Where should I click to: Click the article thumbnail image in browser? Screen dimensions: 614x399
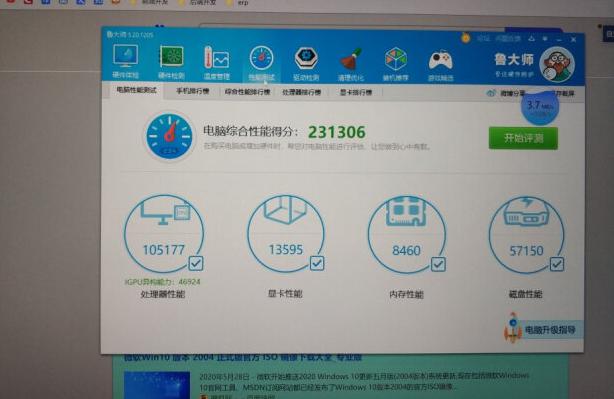click(157, 385)
